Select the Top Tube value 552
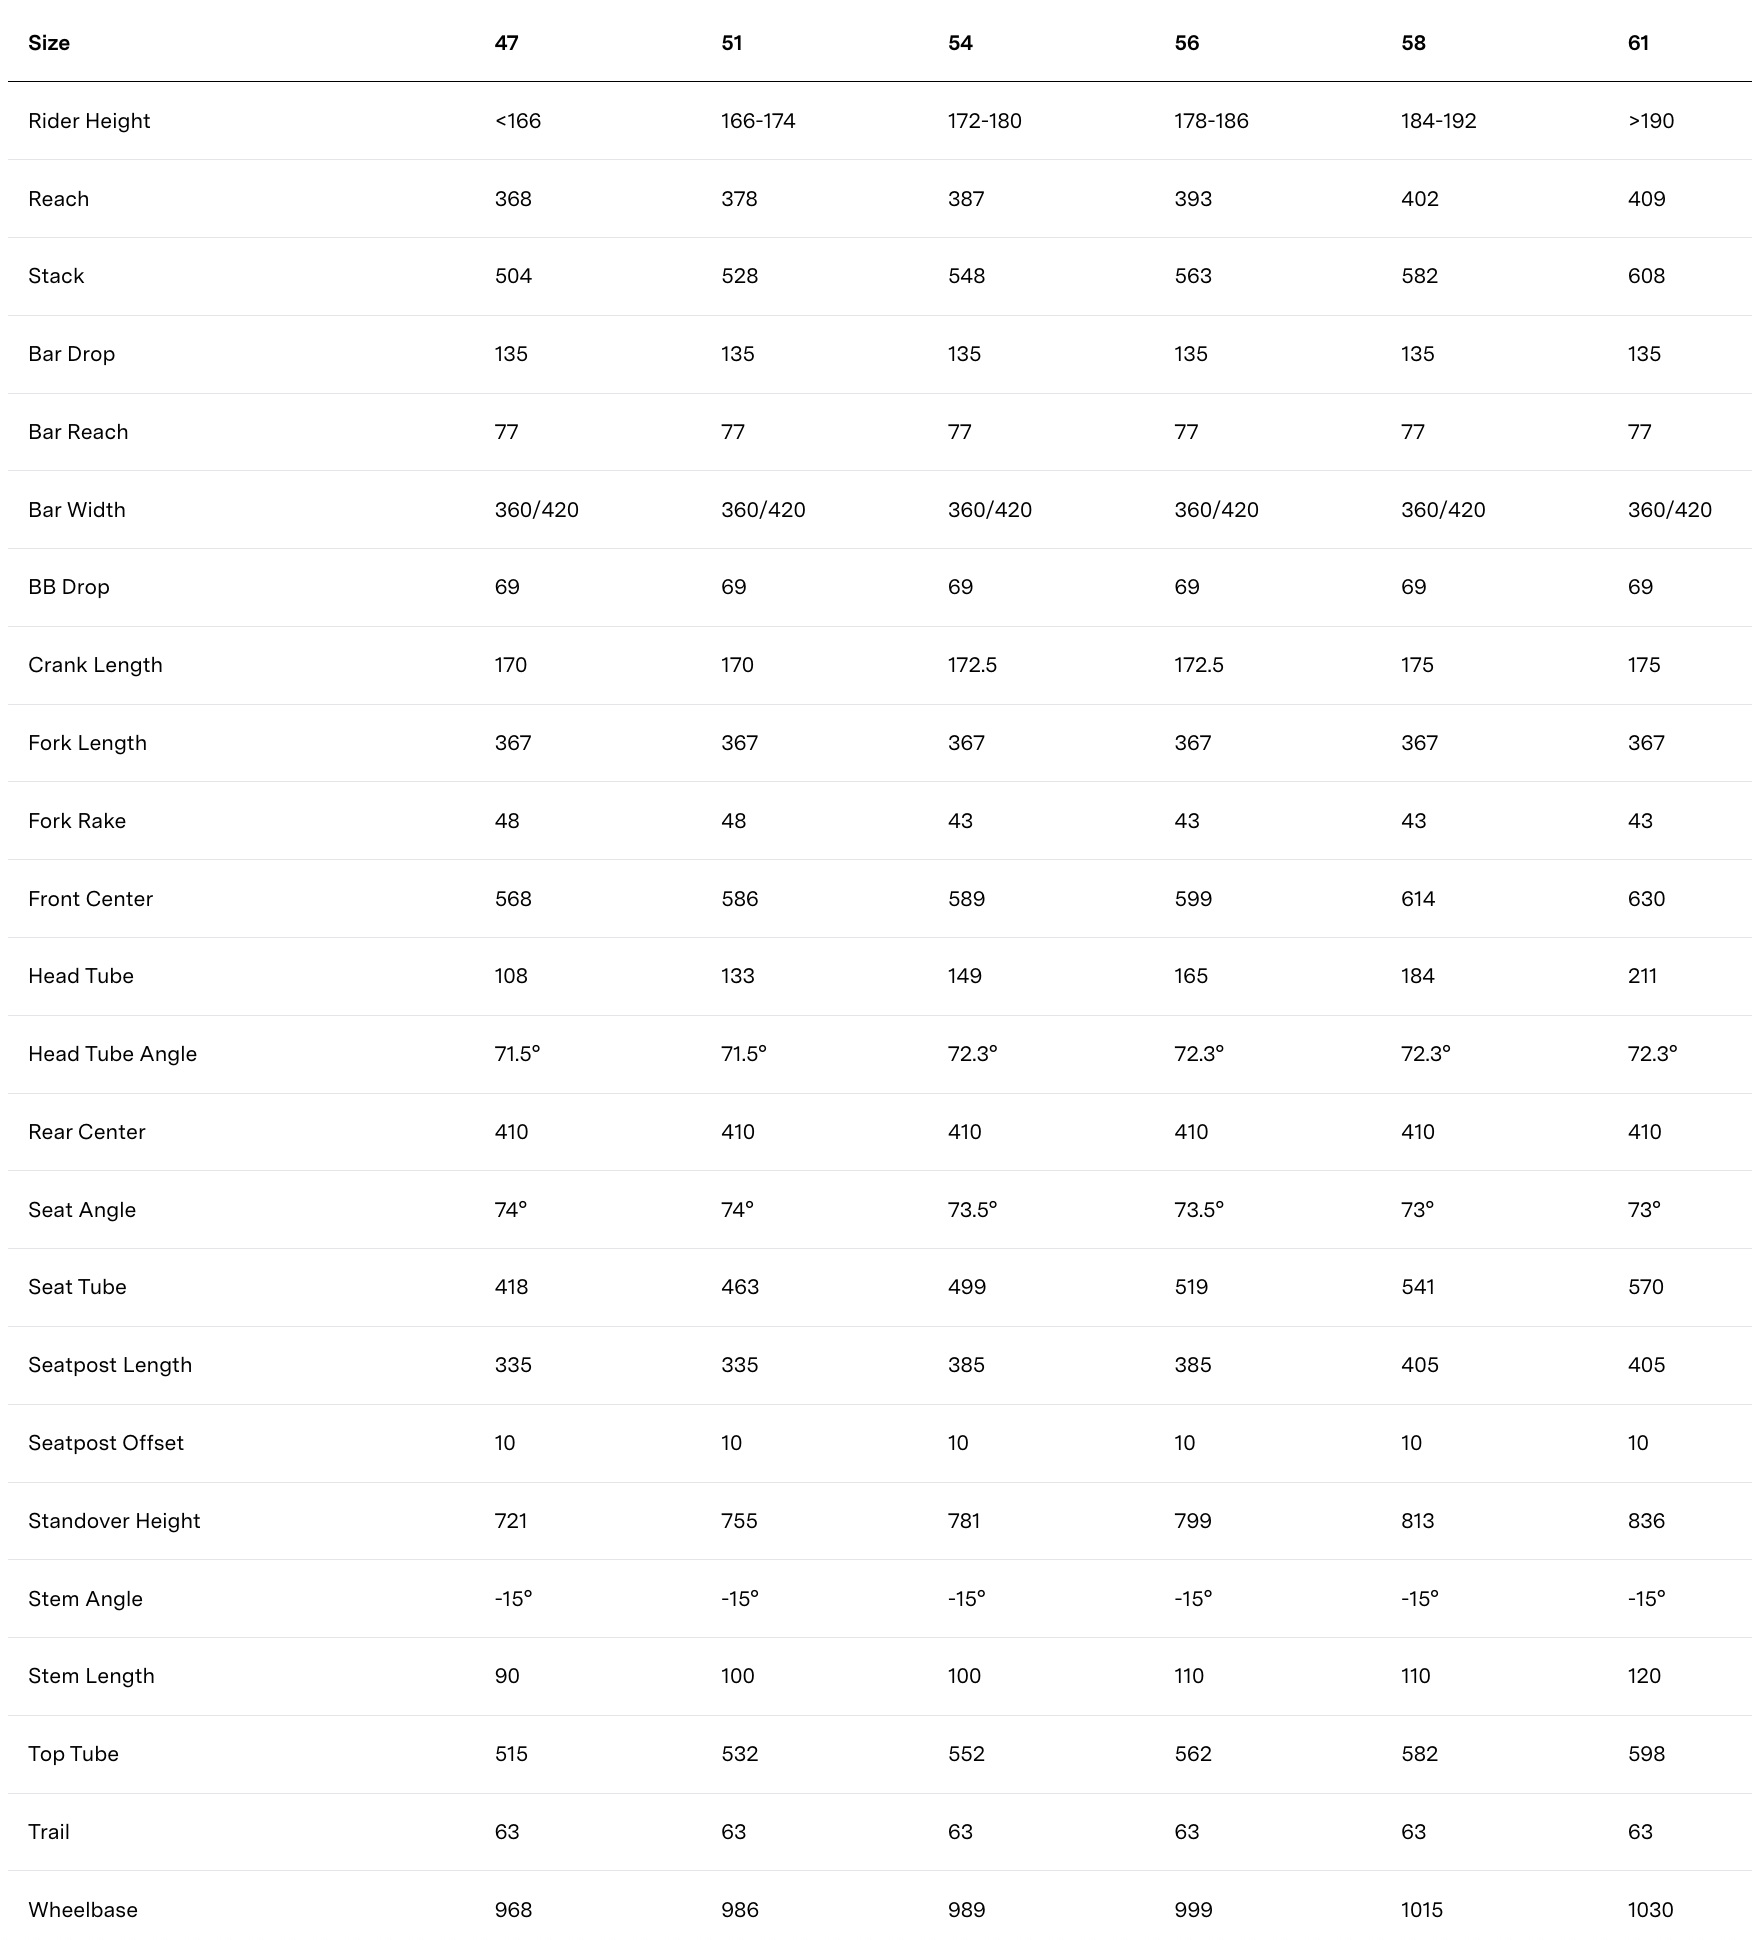1752x1940 pixels. point(966,1754)
